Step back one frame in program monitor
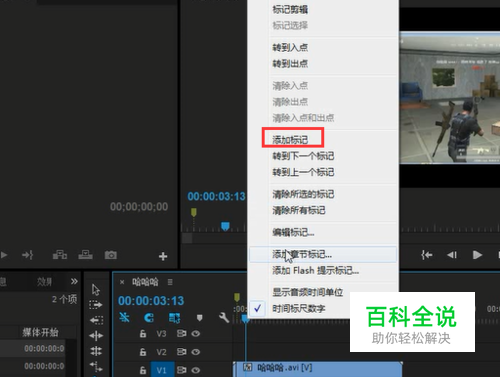This screenshot has width=500, height=377. tap(452, 255)
